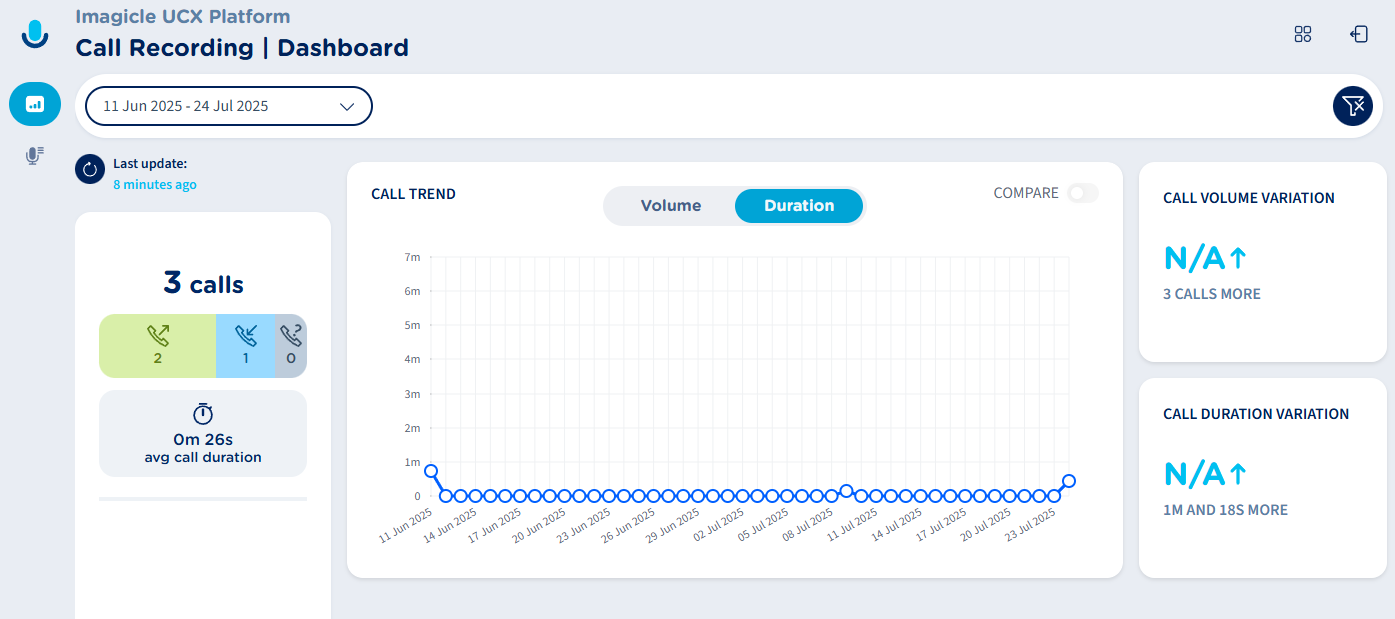Click the logout icon
This screenshot has height=619, width=1395.
(1358, 35)
